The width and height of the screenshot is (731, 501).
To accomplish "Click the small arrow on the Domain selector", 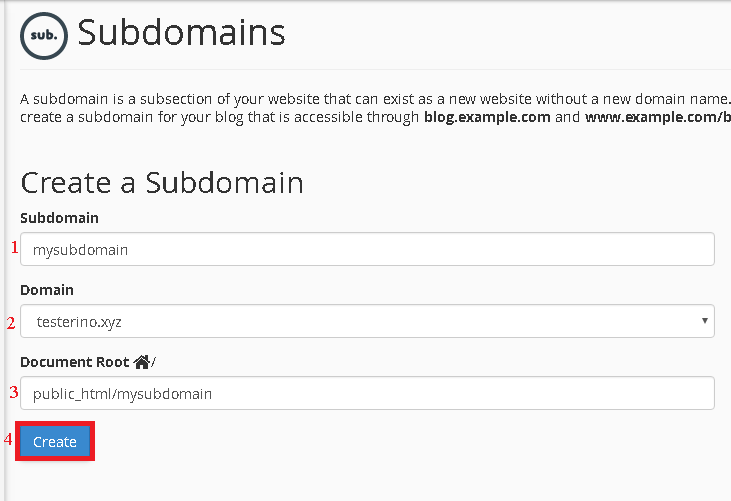I will pos(705,321).
